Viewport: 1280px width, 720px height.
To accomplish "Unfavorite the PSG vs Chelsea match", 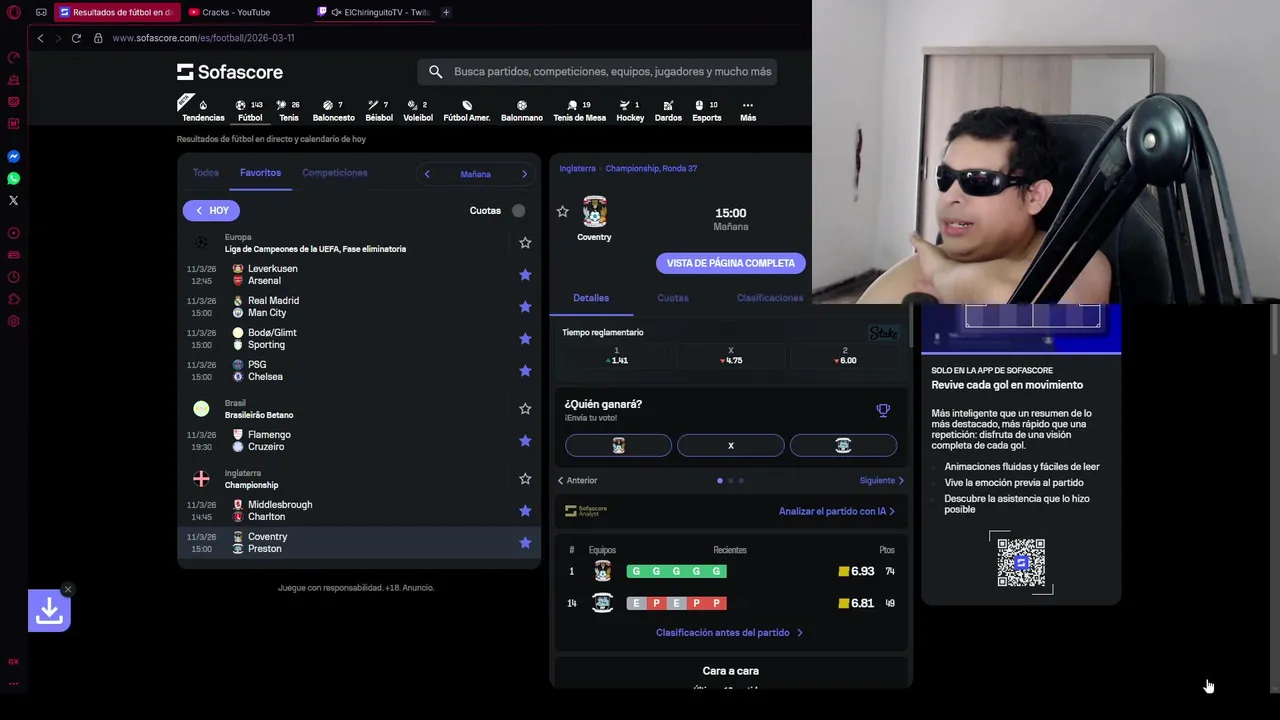I will tap(525, 371).
